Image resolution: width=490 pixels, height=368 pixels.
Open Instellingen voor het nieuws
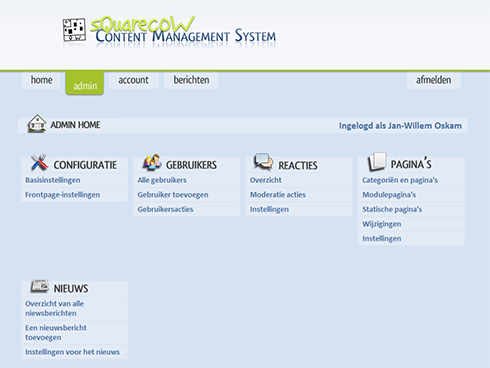tap(72, 352)
